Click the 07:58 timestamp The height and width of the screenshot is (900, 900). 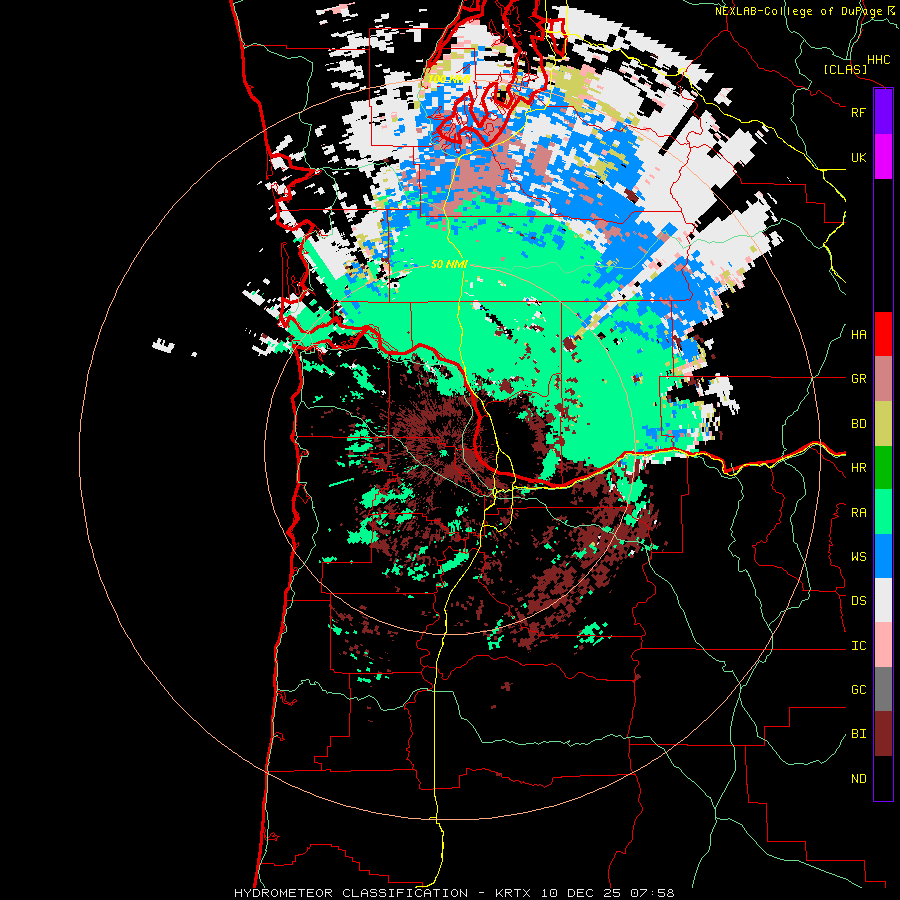(x=655, y=893)
